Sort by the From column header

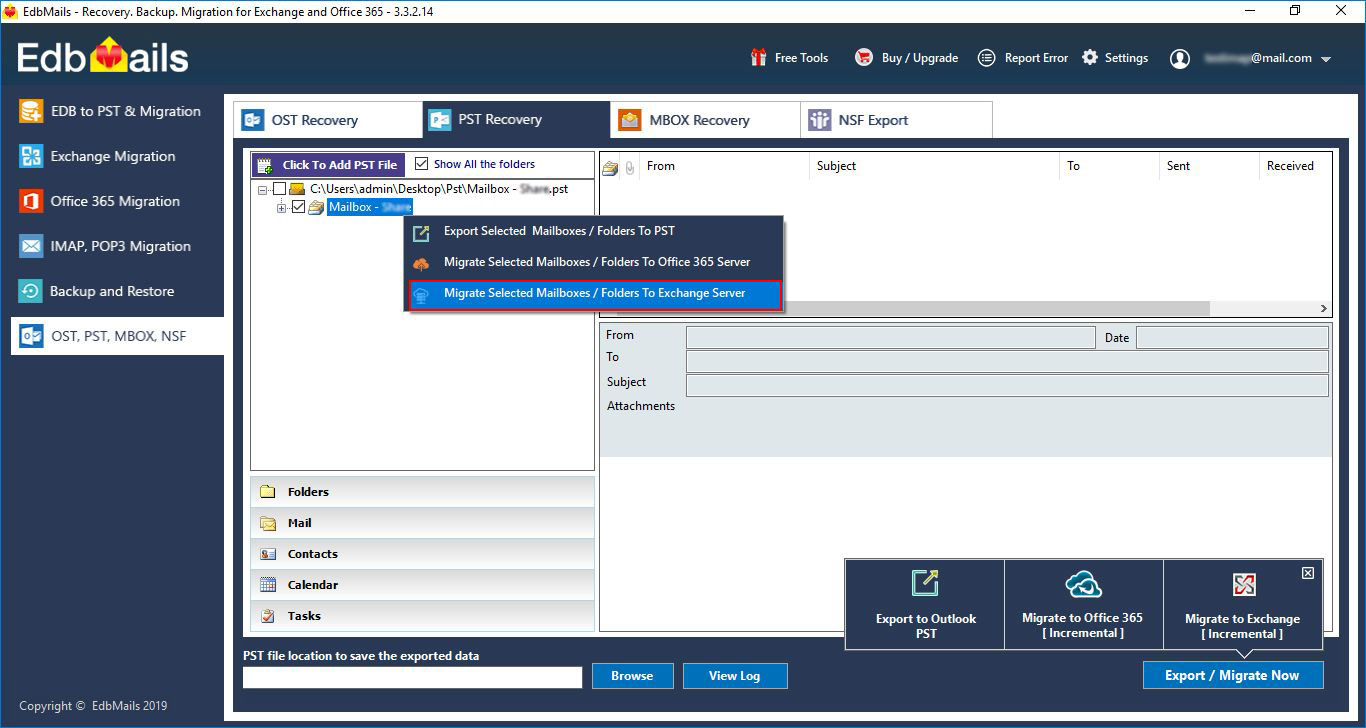point(724,166)
